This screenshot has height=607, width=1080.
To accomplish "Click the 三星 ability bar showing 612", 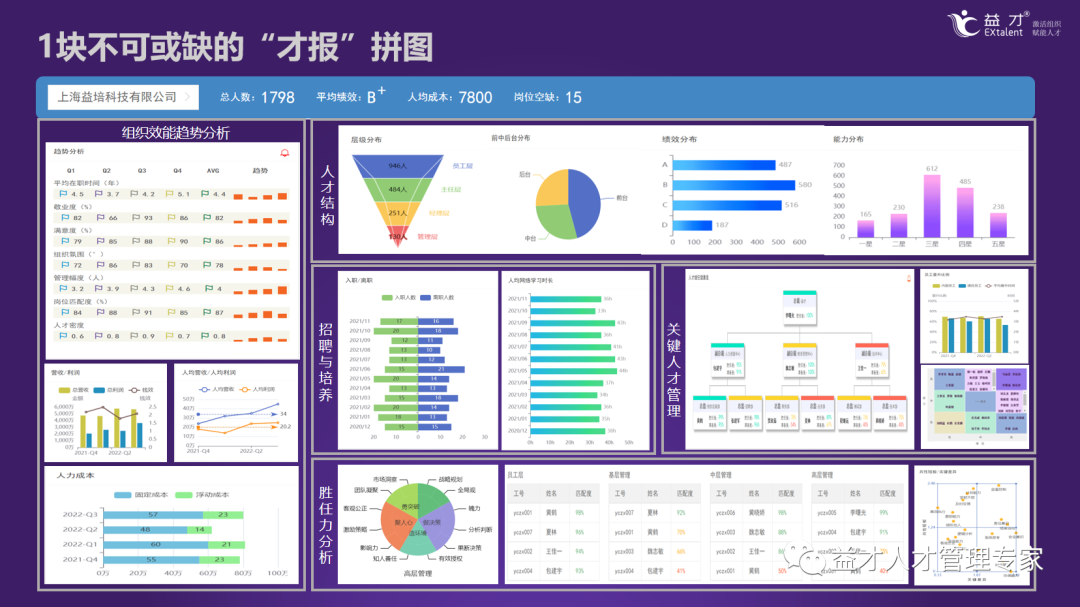I will pyautogui.click(x=932, y=206).
